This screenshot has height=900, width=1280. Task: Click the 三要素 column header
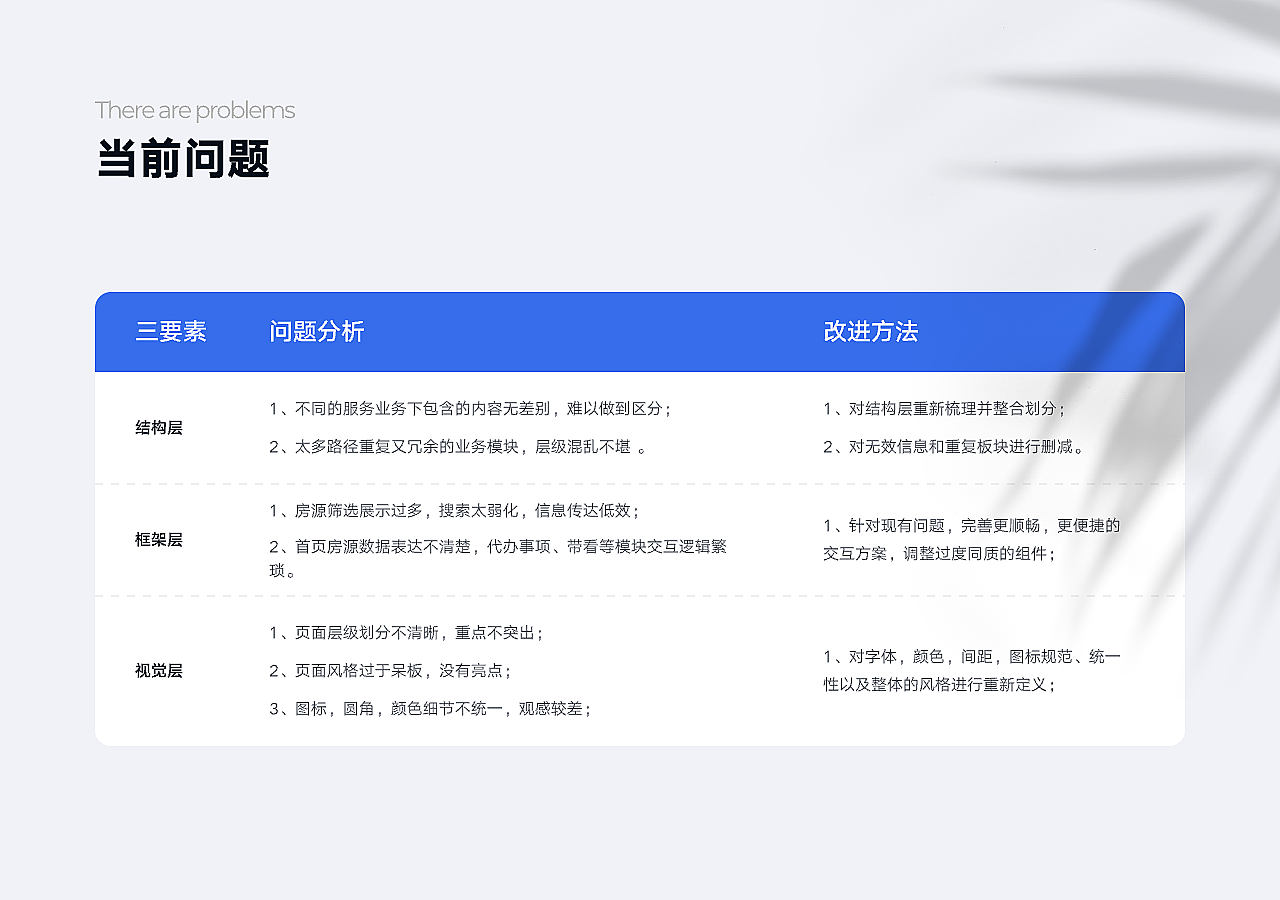tap(171, 332)
